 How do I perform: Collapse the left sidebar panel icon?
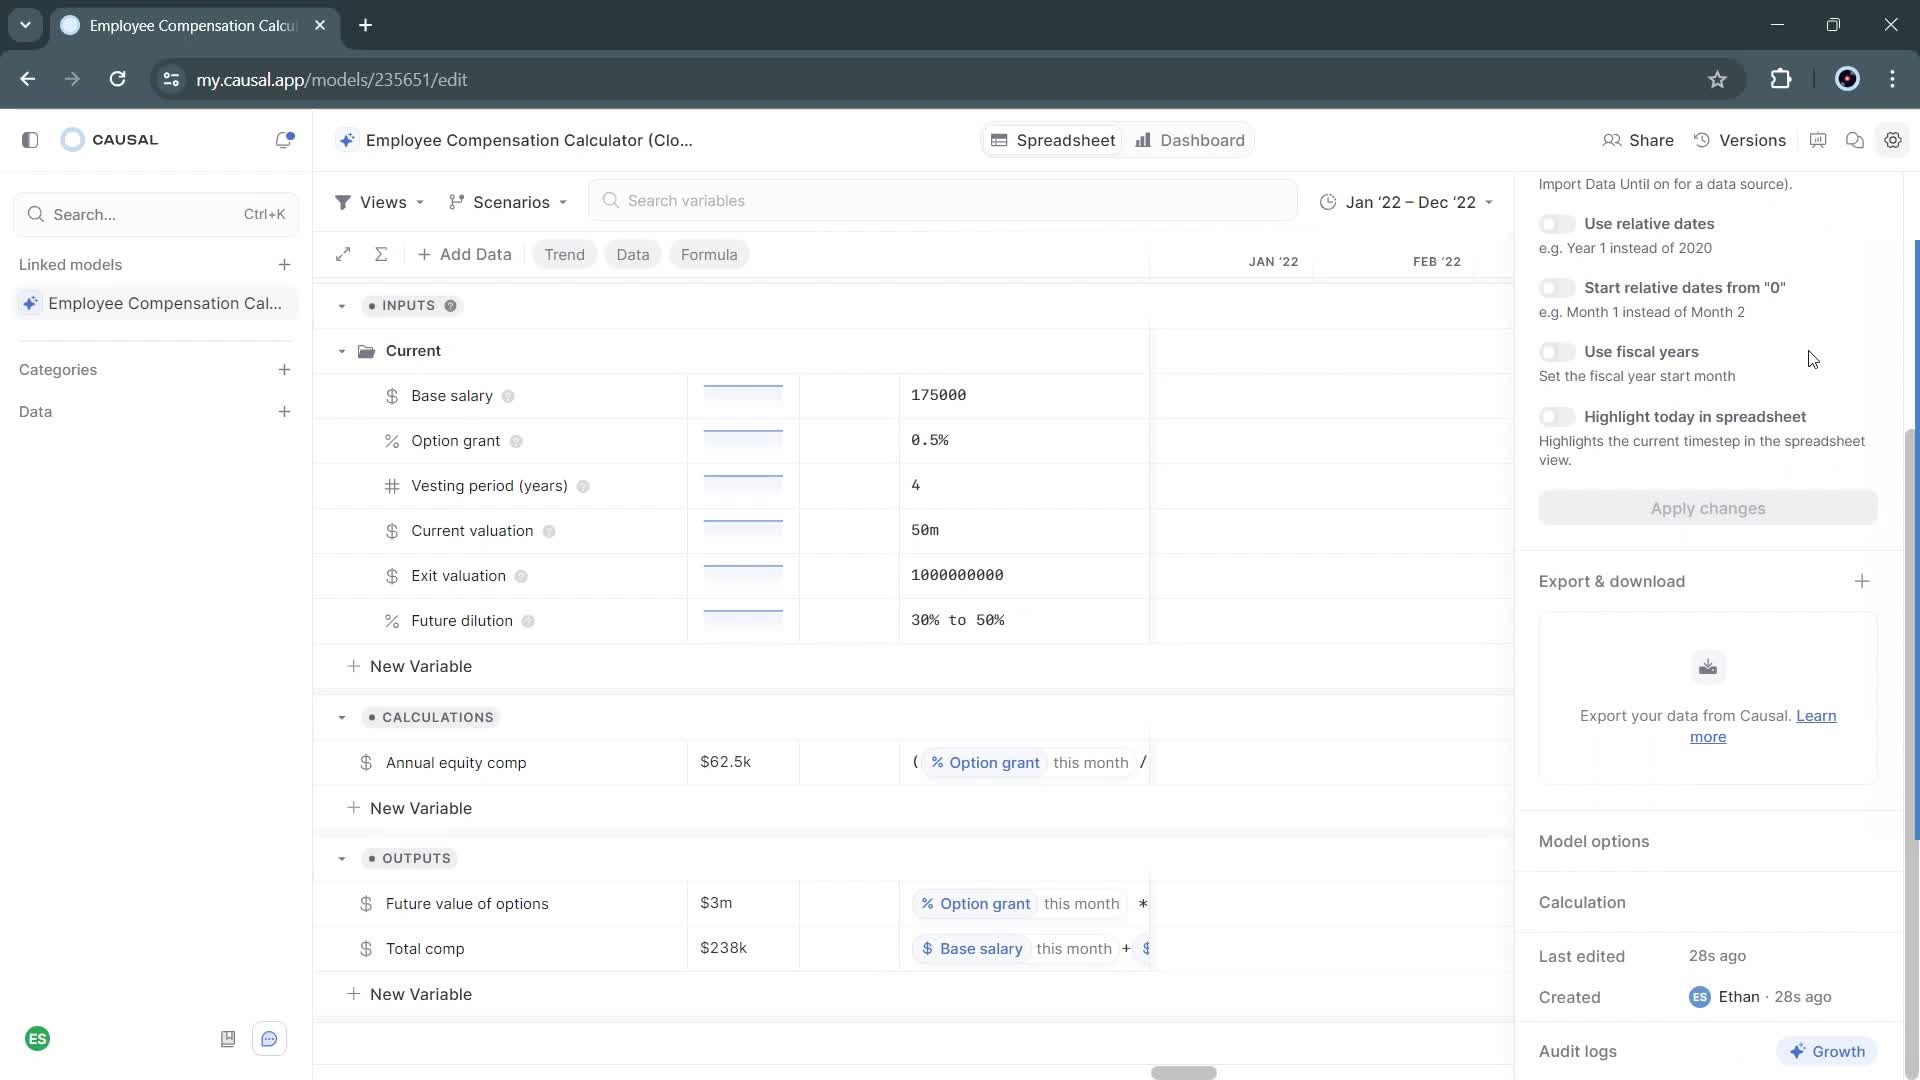click(x=30, y=140)
